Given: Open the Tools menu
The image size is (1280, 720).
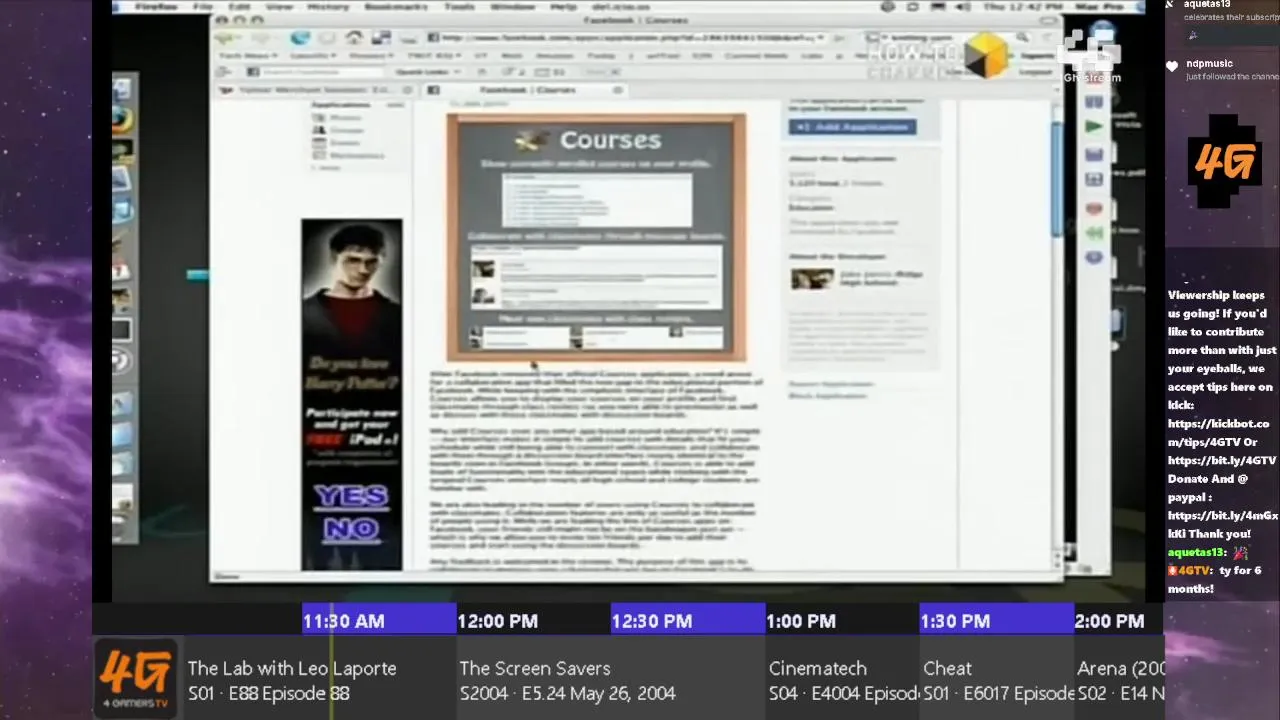Looking at the screenshot, I should pyautogui.click(x=459, y=7).
